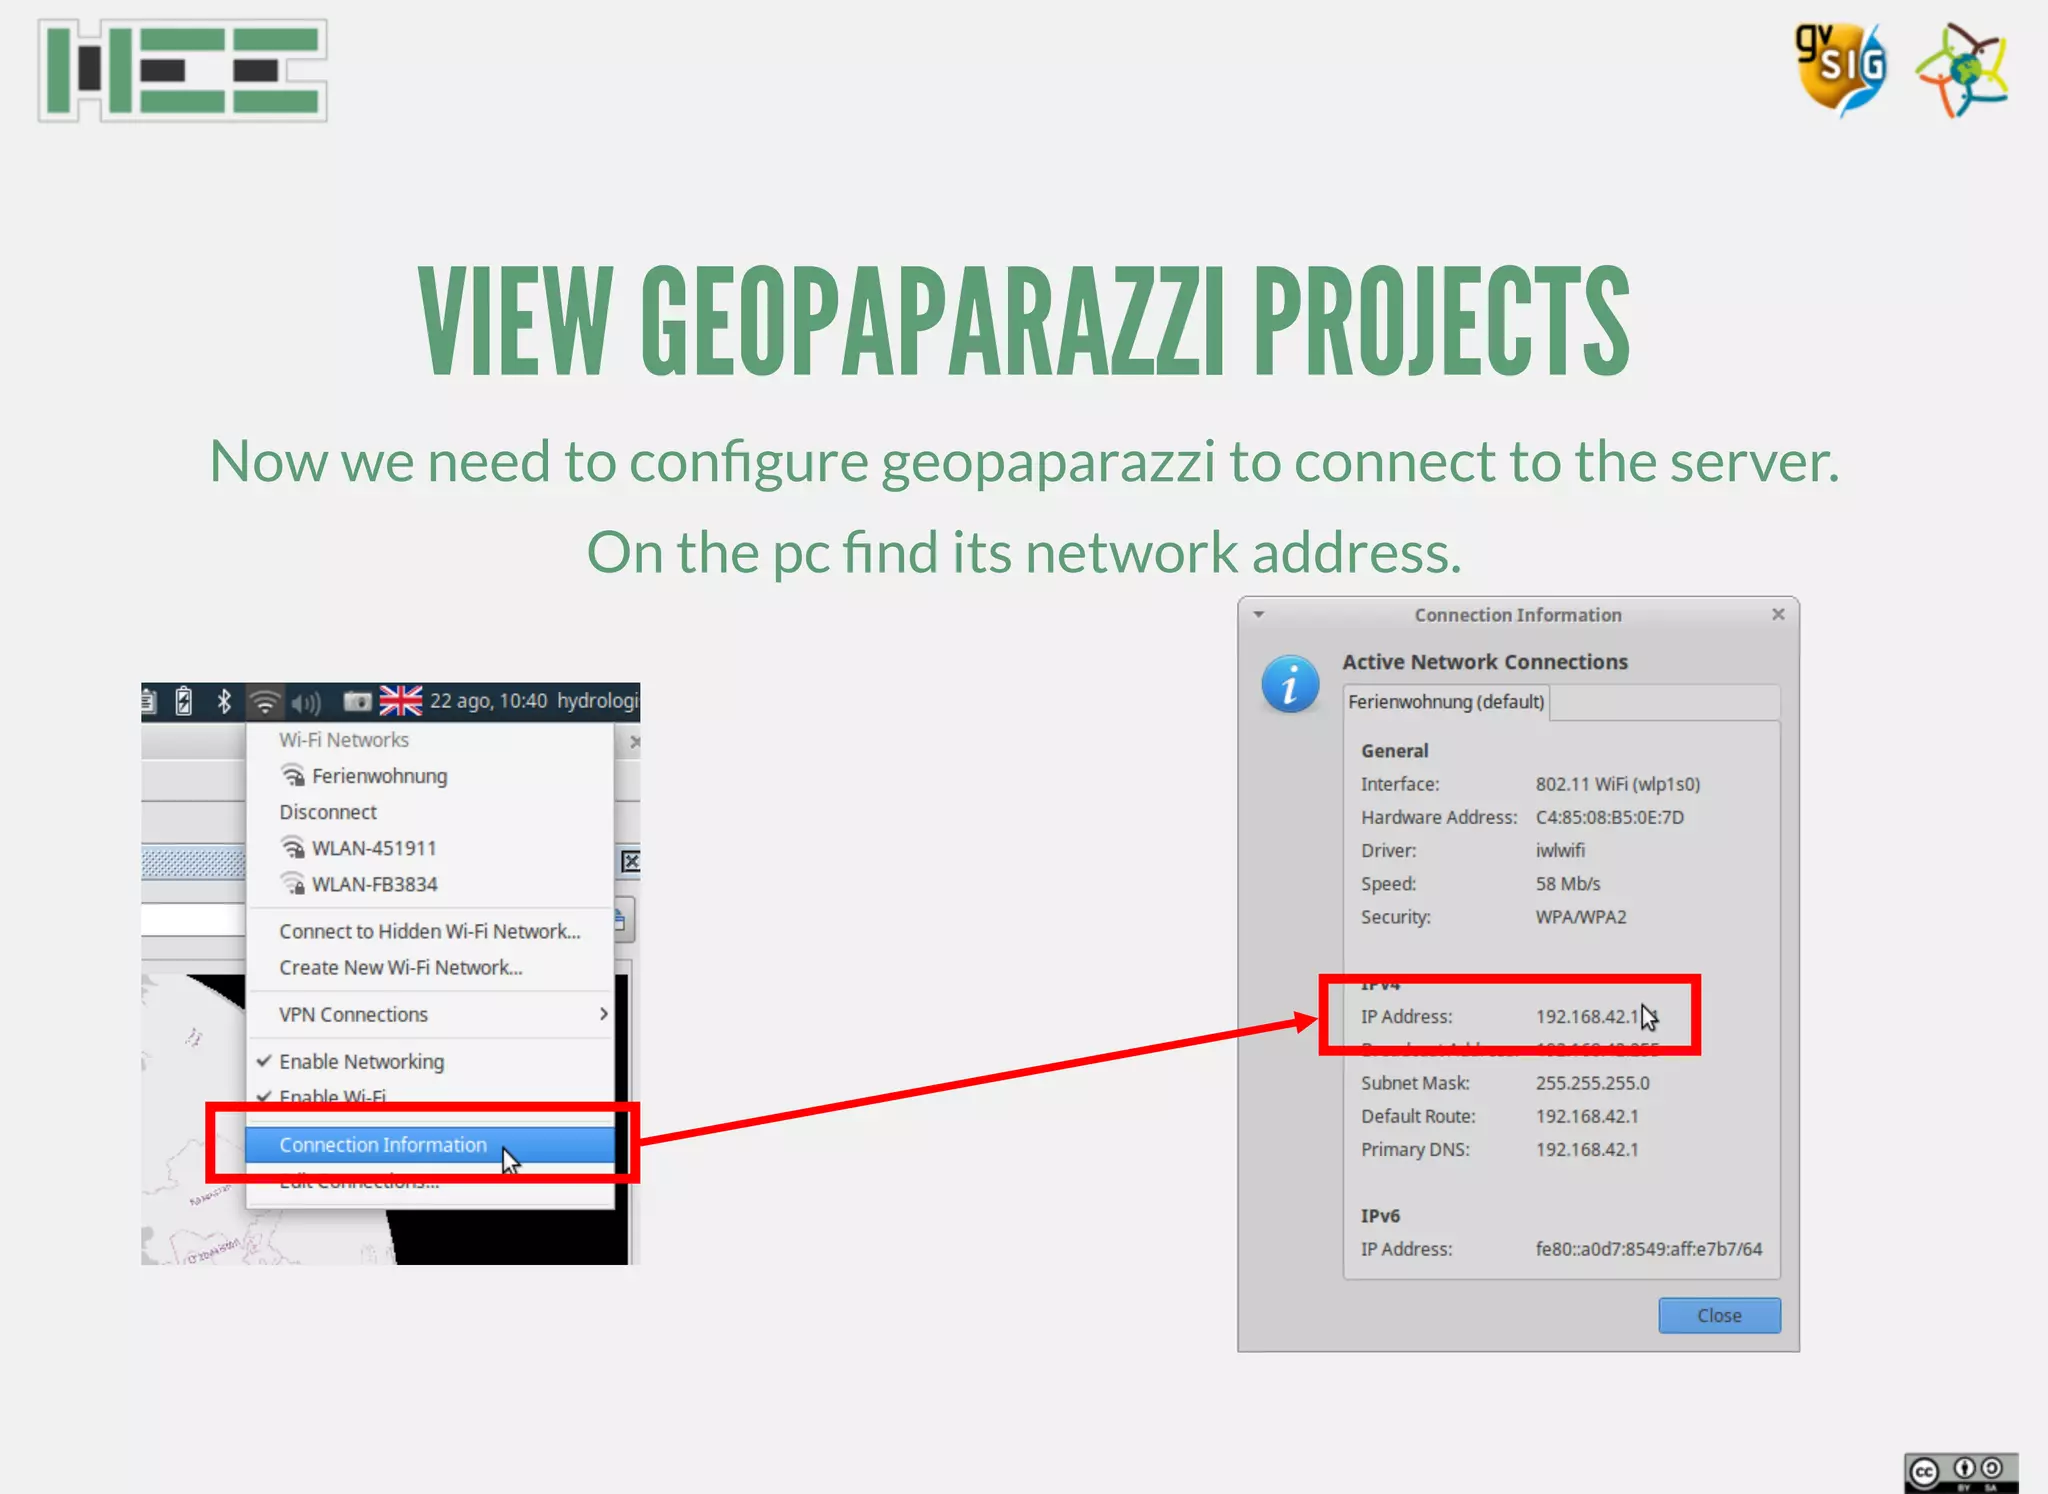
Task: Click the clipboard tray icon
Action: (149, 702)
